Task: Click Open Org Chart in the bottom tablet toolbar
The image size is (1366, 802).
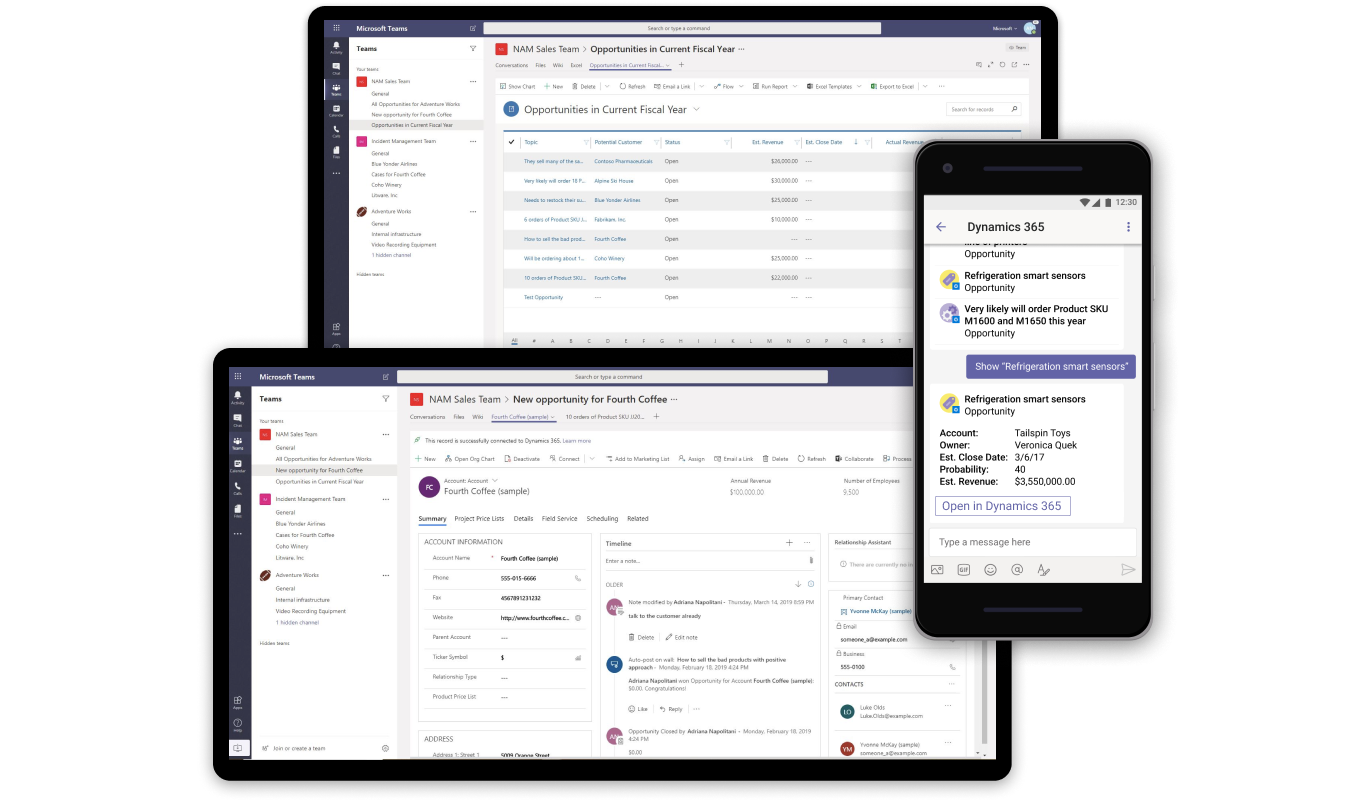Action: point(470,459)
